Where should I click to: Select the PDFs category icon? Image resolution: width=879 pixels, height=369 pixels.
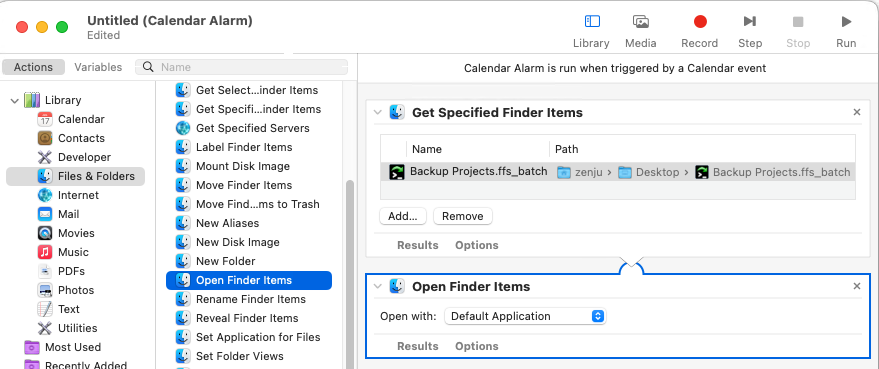45,271
